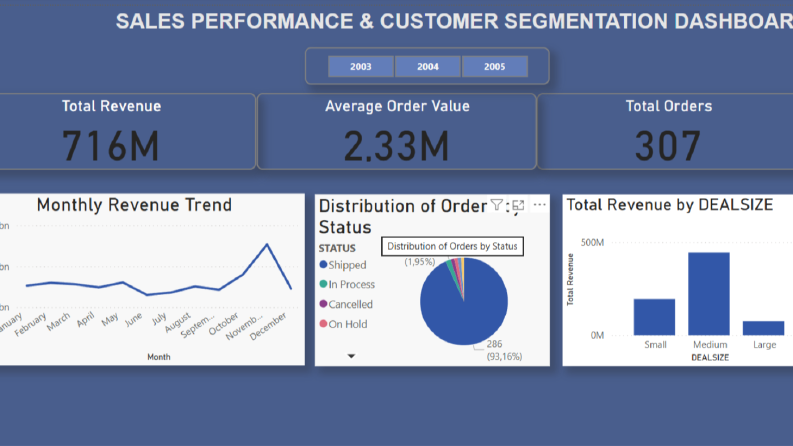Open More options ellipsis on pie visual
The height and width of the screenshot is (446, 793).
point(540,205)
